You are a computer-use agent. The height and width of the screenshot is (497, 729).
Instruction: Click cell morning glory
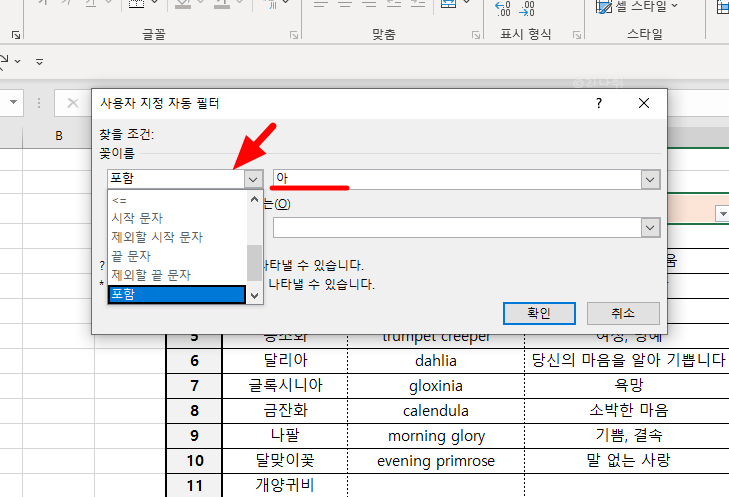point(436,436)
